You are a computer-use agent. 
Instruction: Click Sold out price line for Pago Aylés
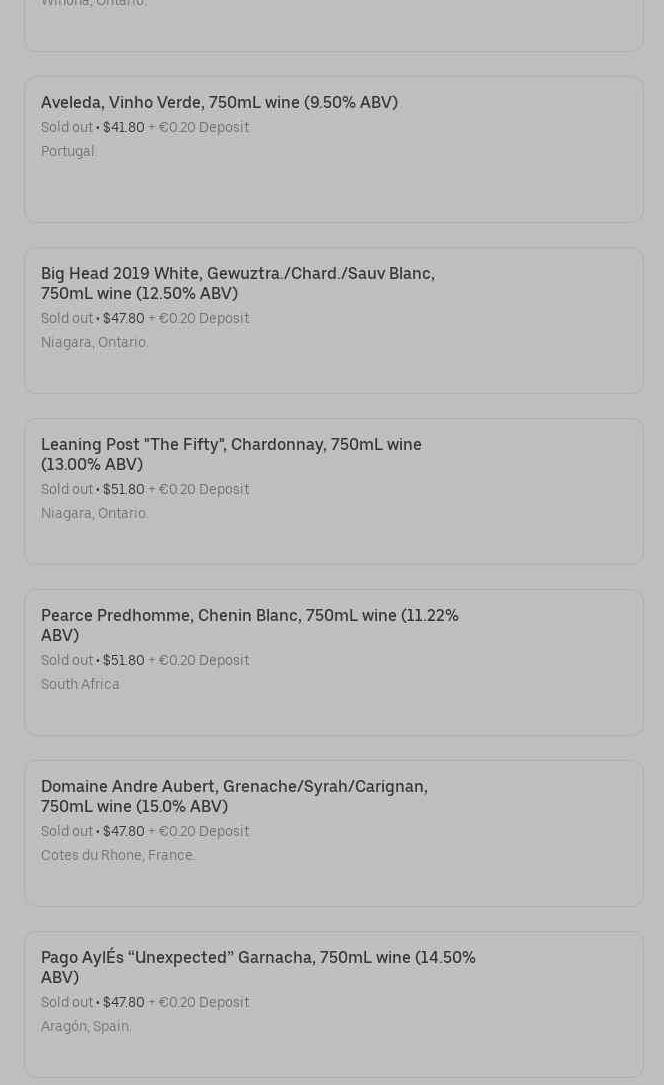coord(145,1002)
